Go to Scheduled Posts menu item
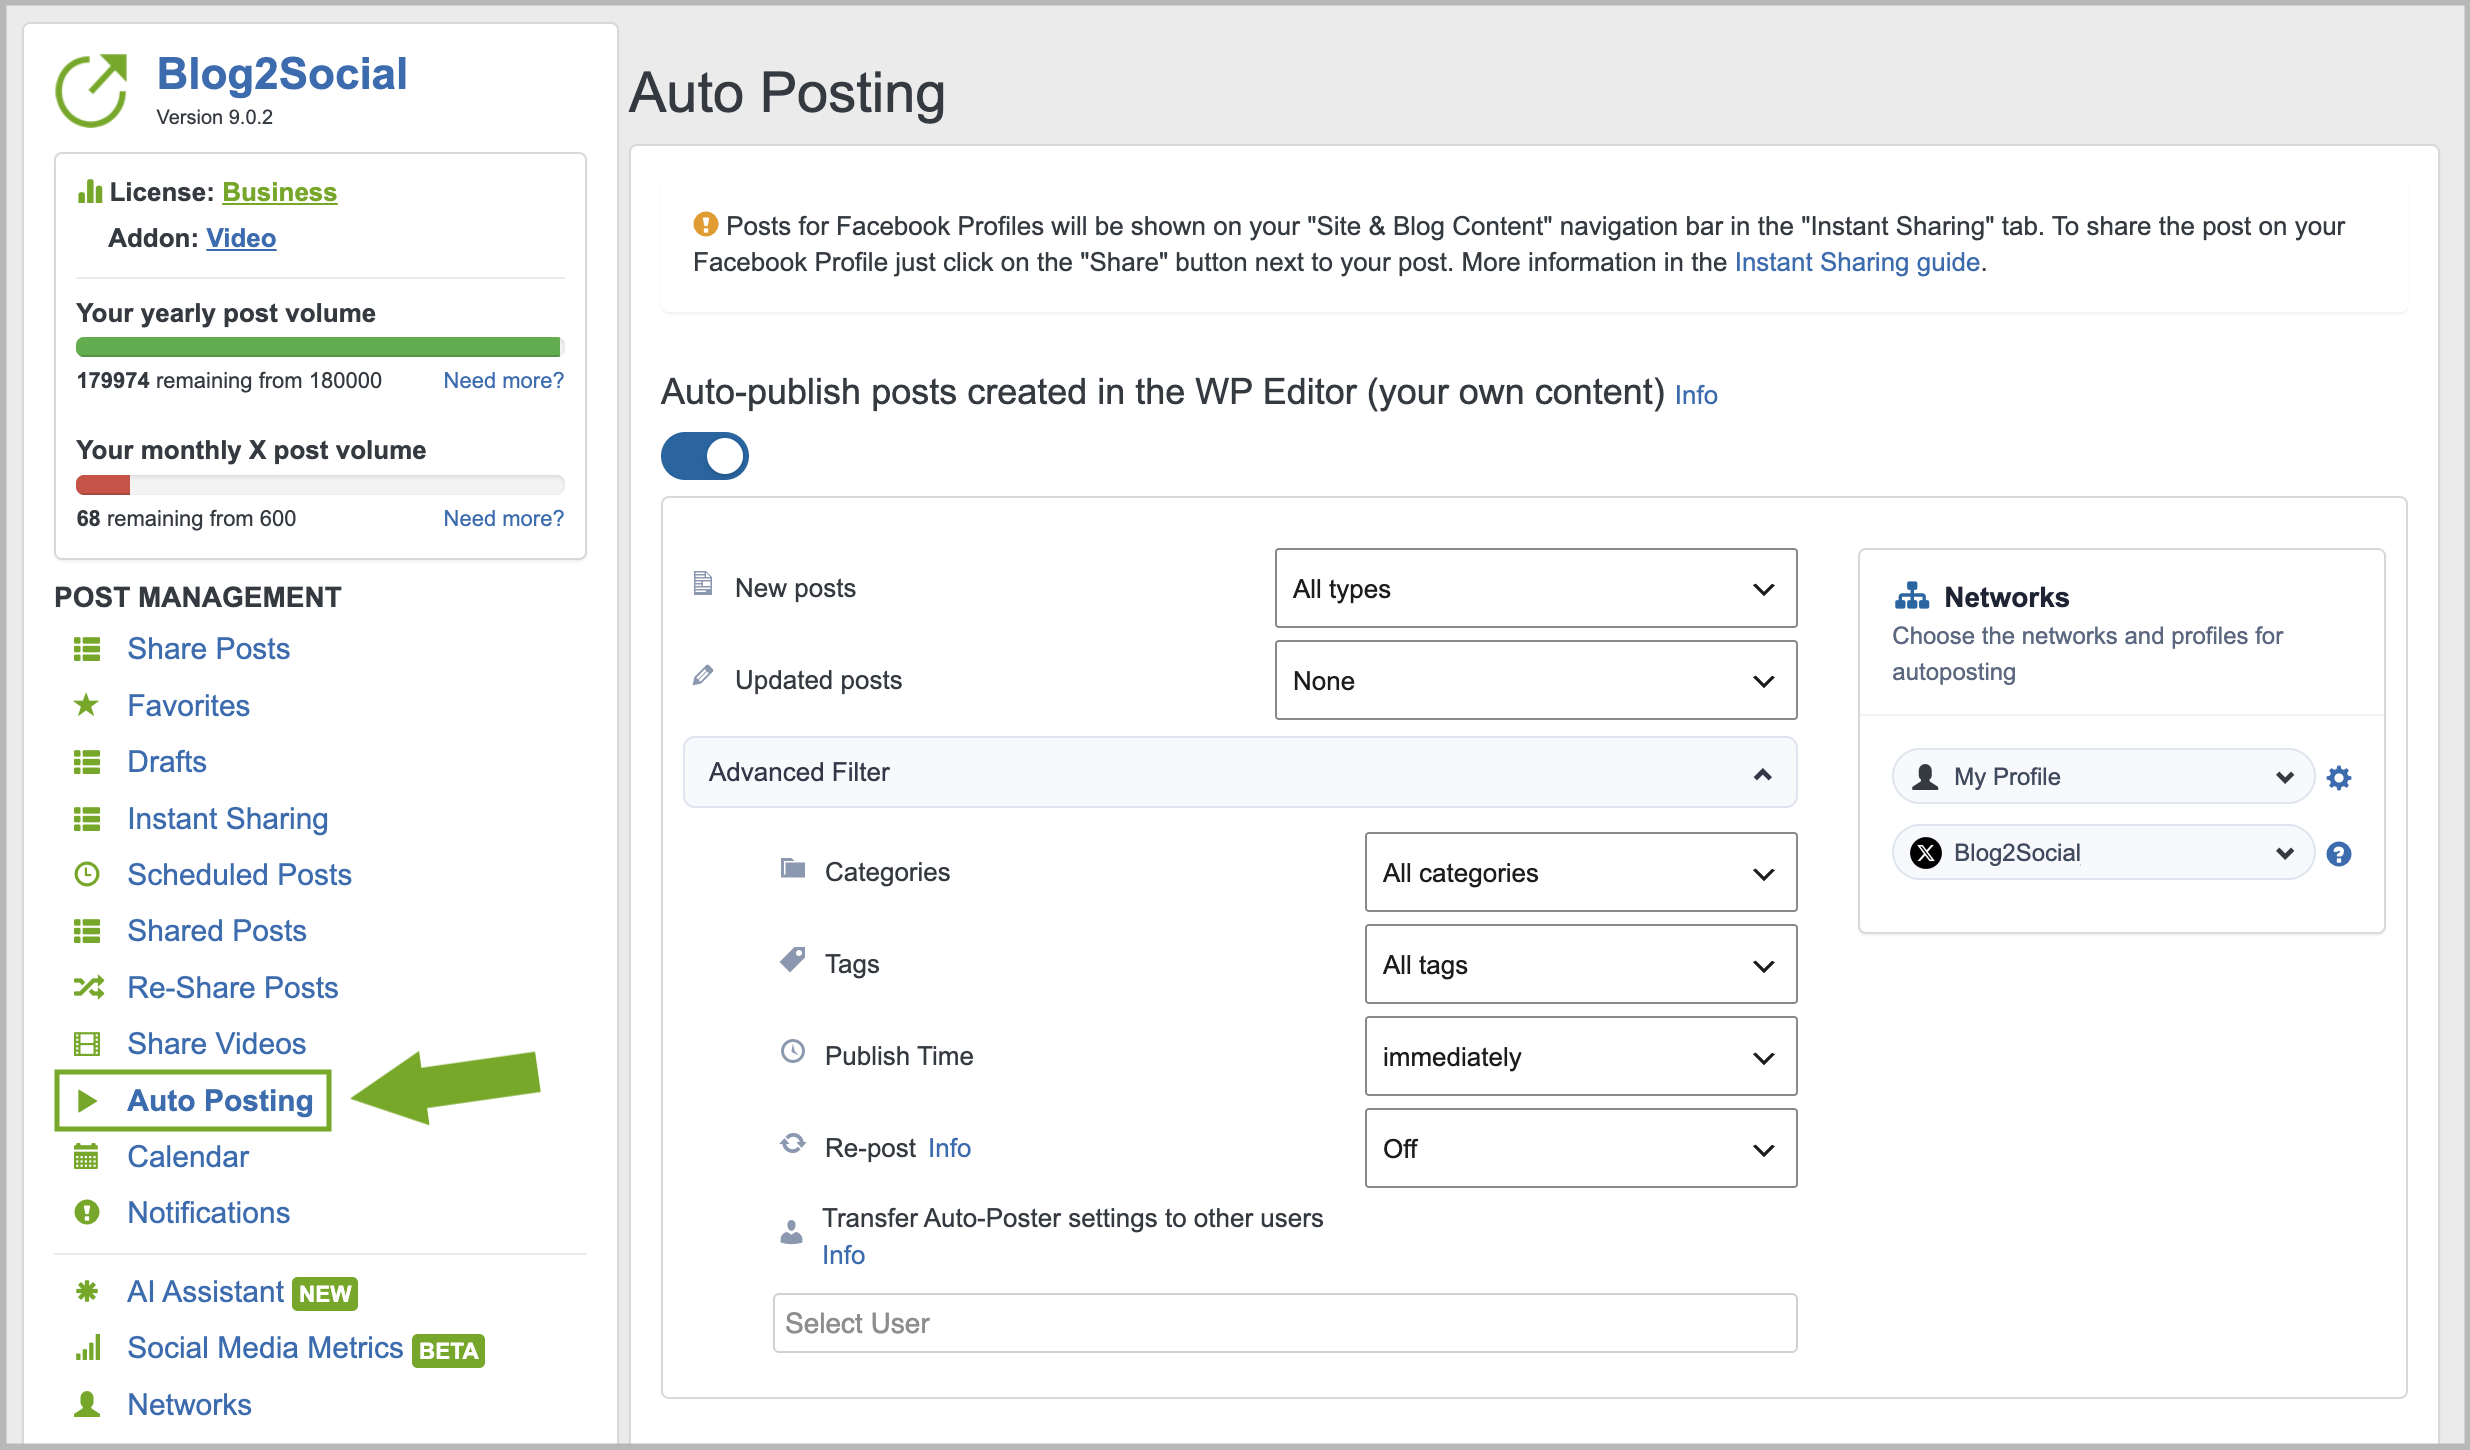The image size is (2470, 1450). pos(239,875)
